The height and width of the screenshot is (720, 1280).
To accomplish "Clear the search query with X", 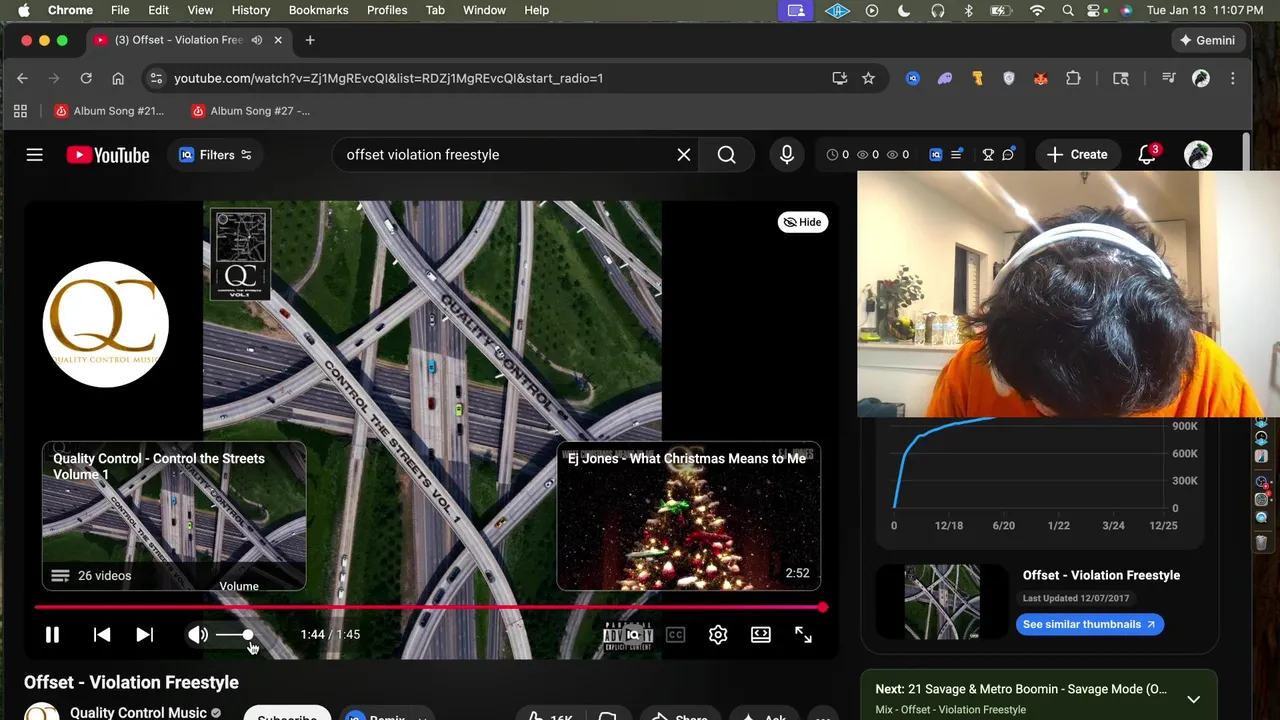I will (x=684, y=155).
